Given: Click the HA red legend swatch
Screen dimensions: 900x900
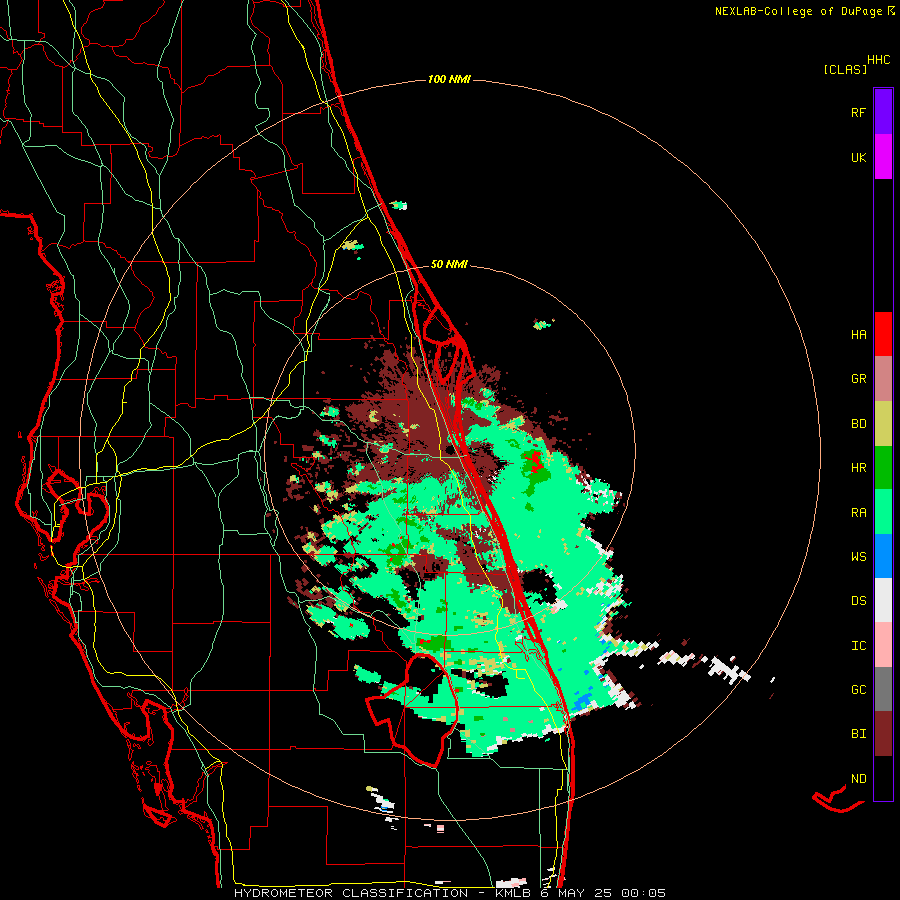Looking at the screenshot, I should pos(883,334).
